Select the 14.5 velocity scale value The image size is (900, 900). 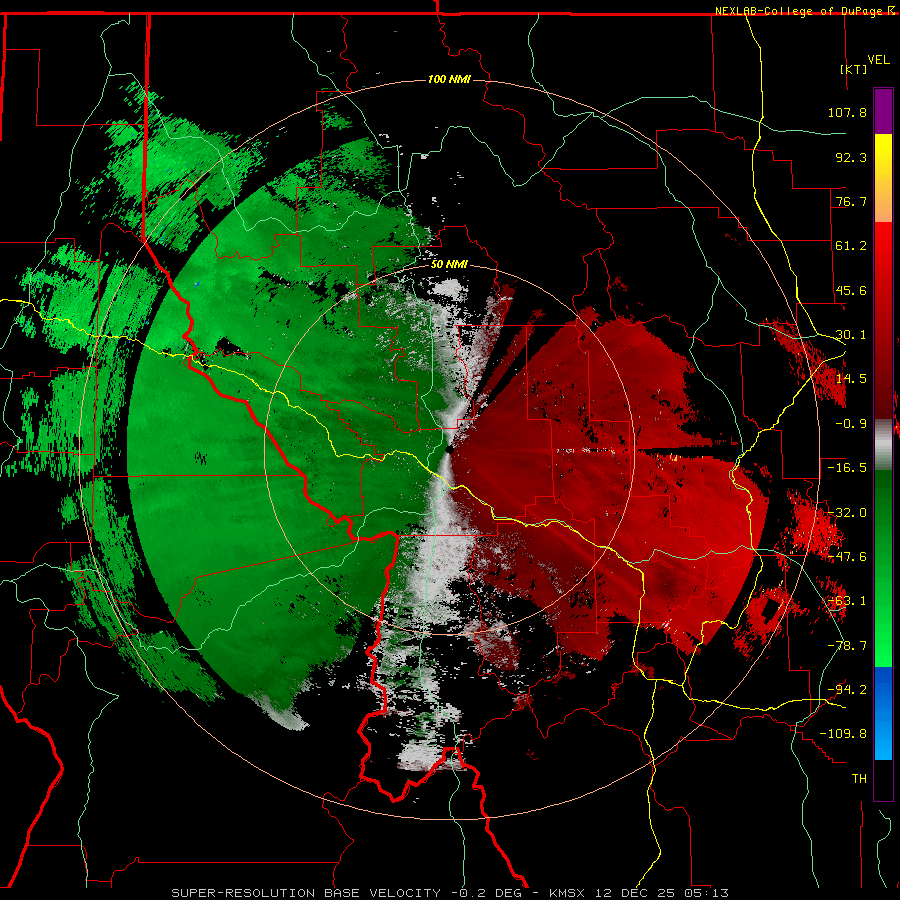tap(851, 379)
